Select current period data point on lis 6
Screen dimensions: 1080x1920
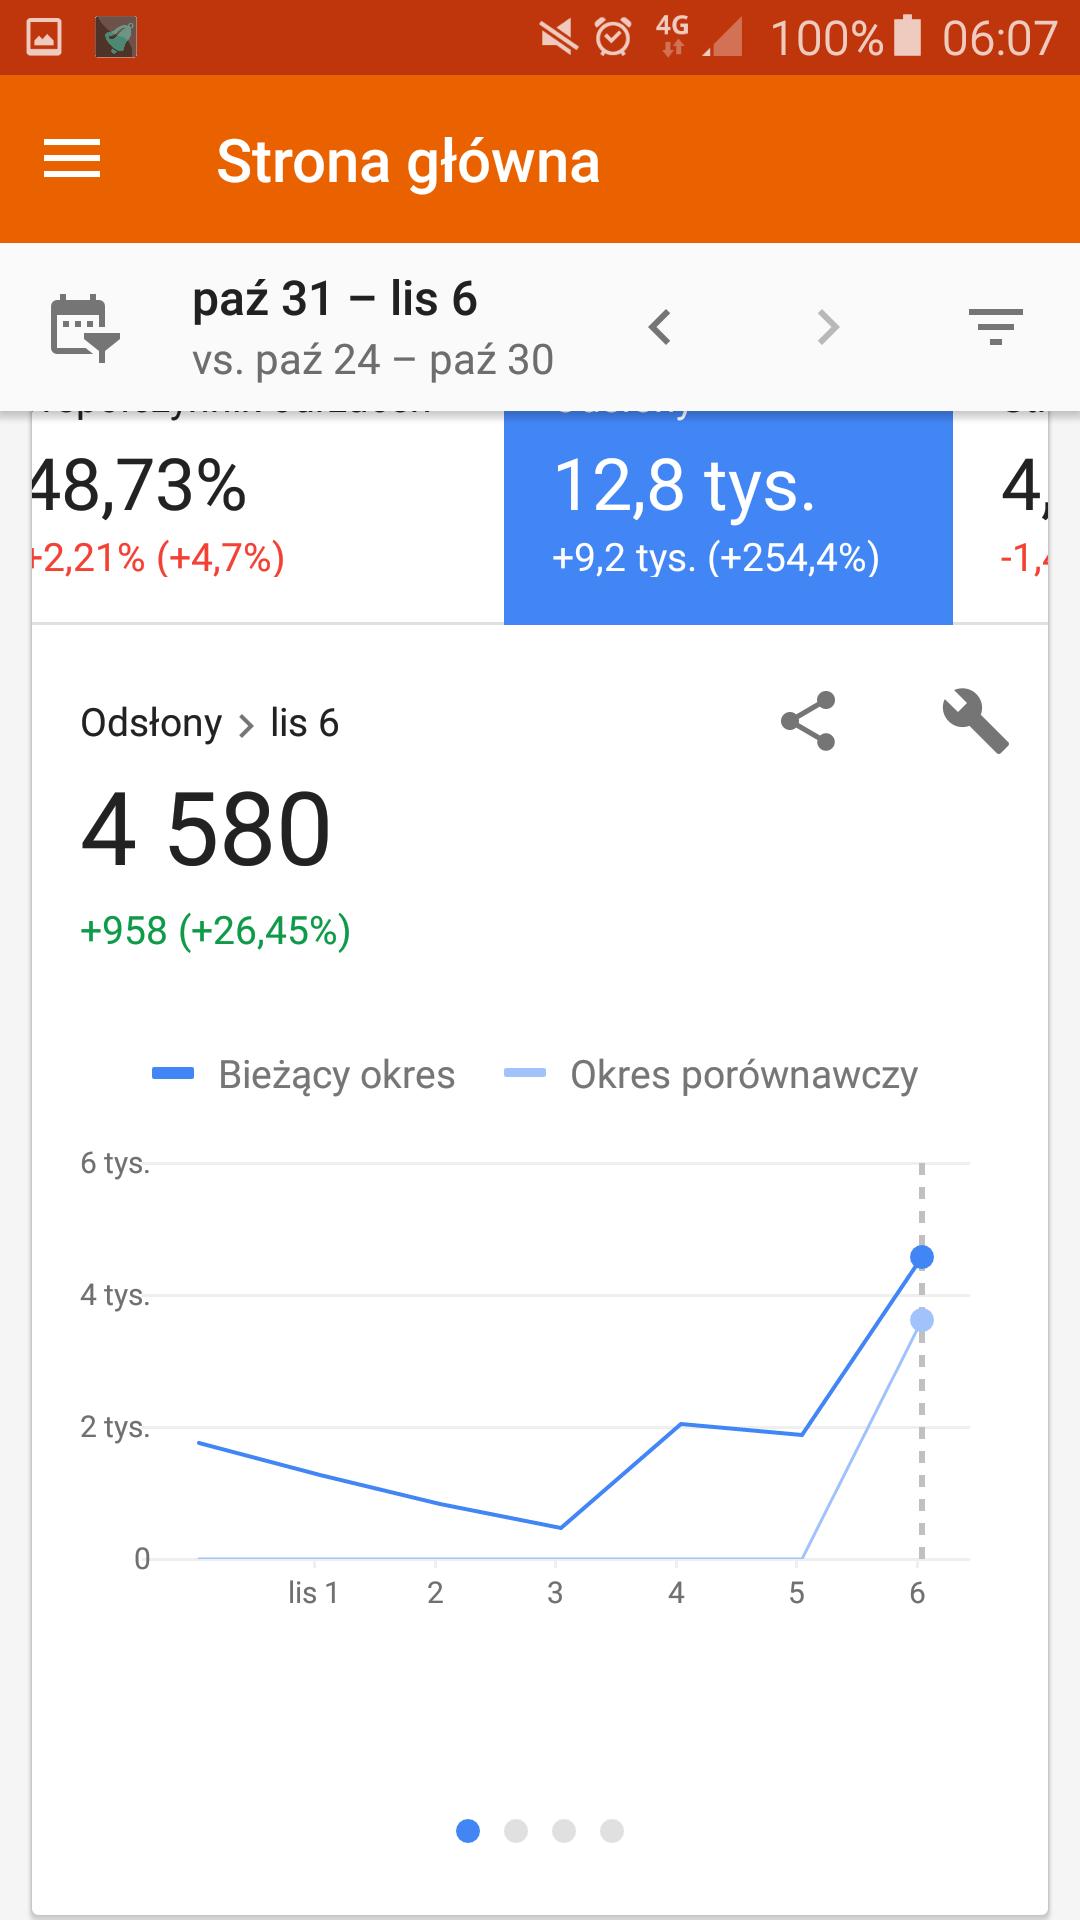click(922, 1257)
